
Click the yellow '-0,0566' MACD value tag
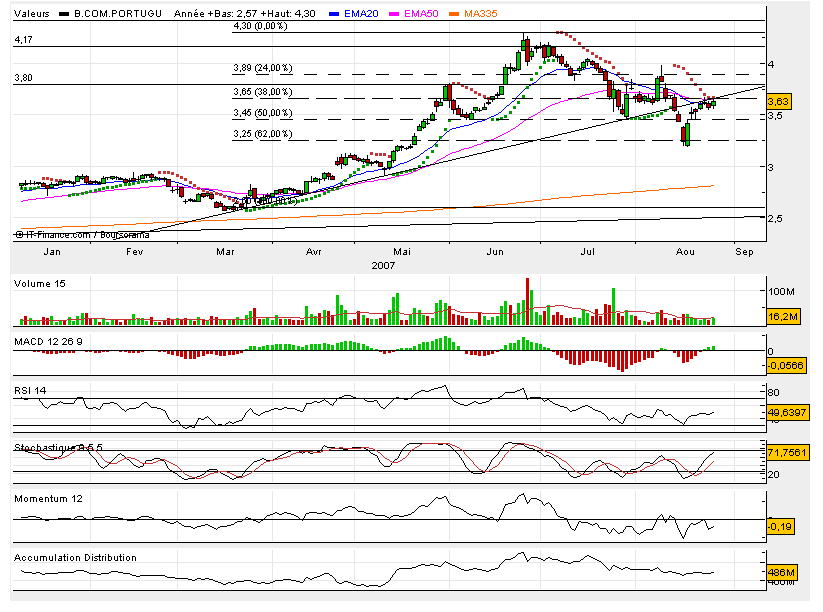[786, 365]
